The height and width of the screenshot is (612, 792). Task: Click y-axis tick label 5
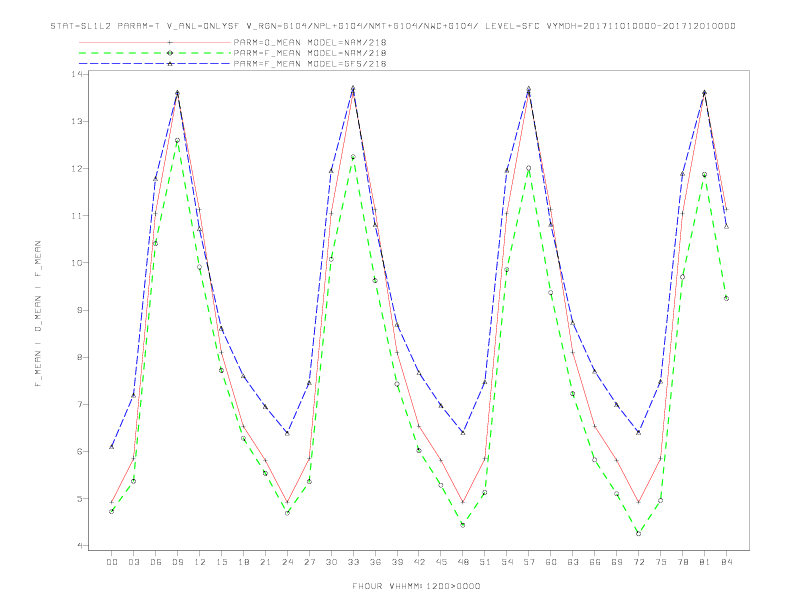click(x=80, y=499)
